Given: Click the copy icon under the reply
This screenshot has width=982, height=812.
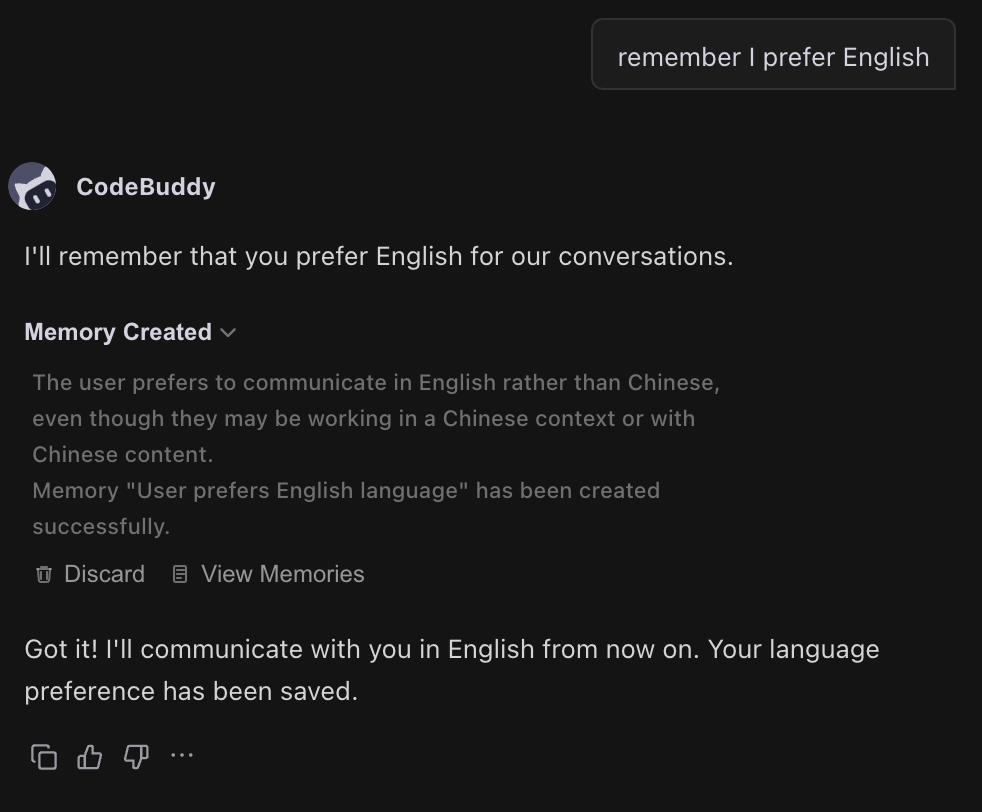Looking at the screenshot, I should coord(43,757).
